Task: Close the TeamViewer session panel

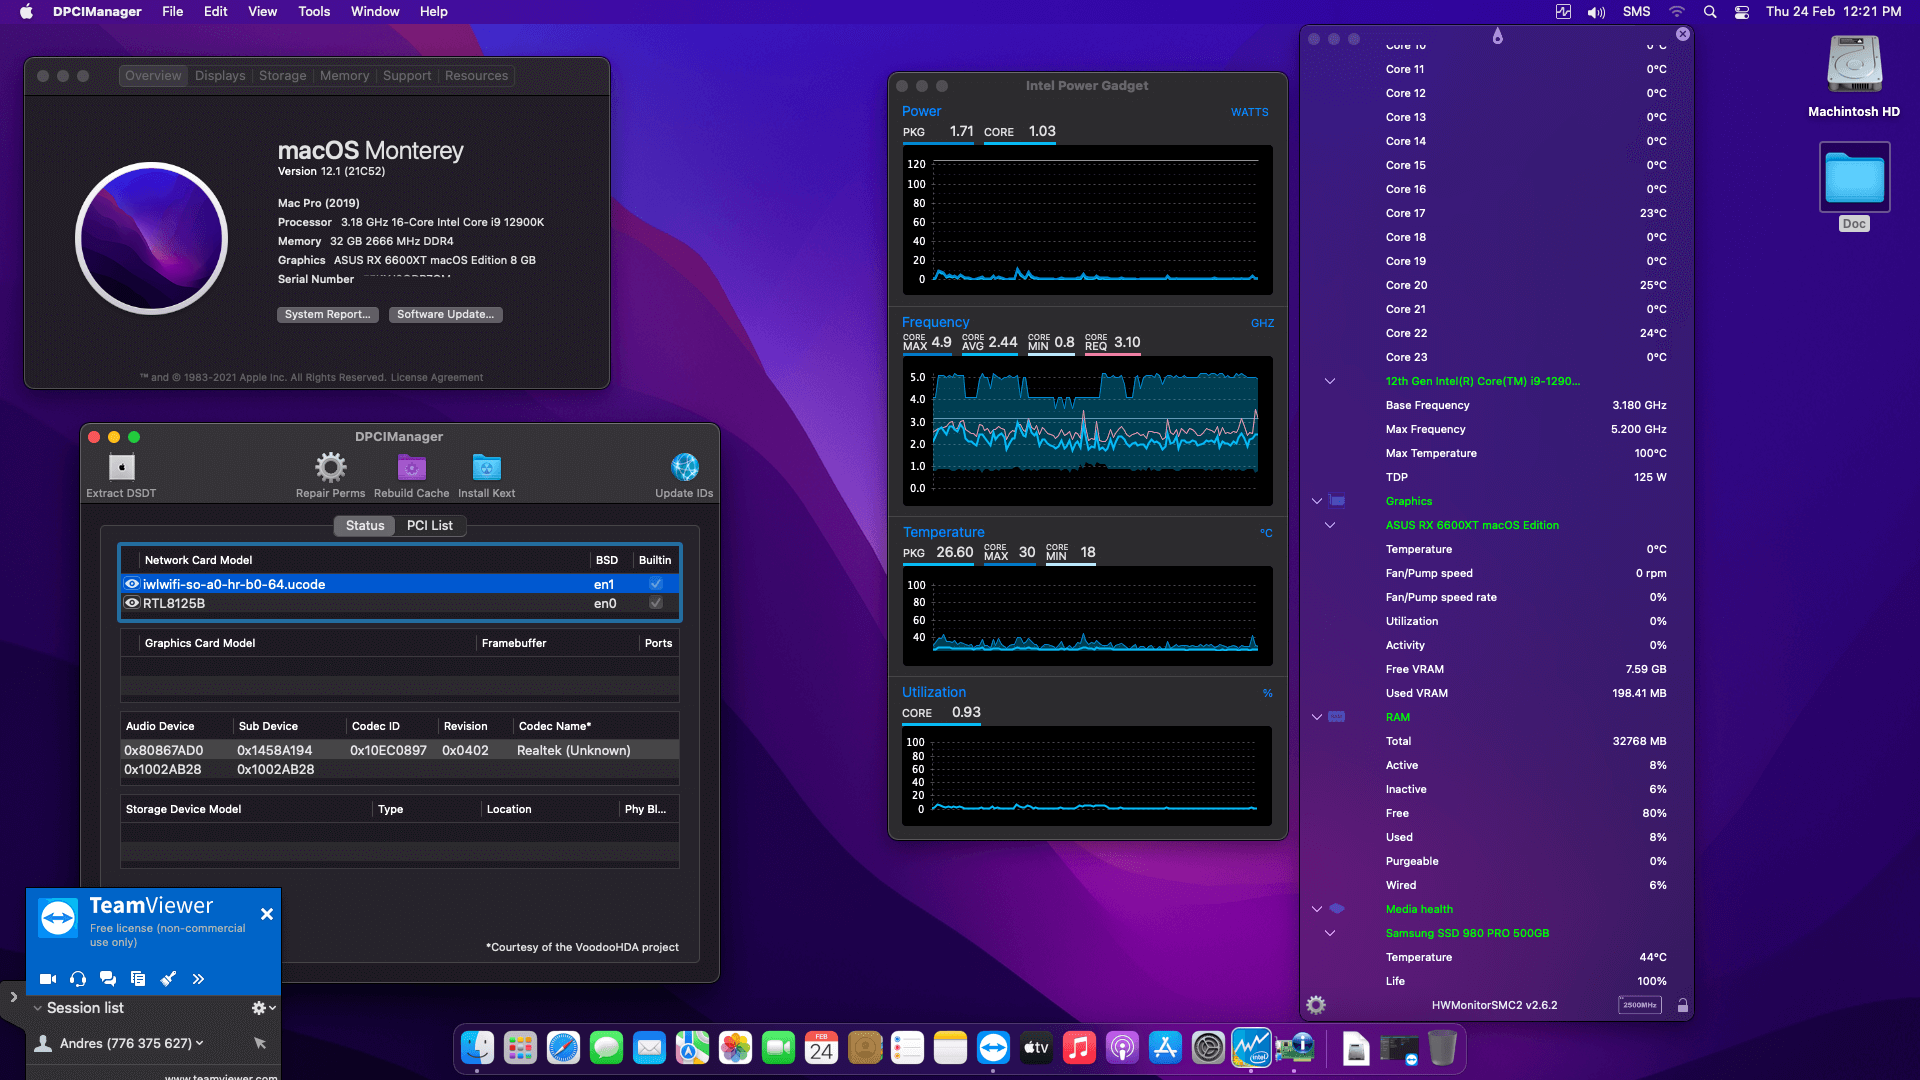Action: point(267,914)
